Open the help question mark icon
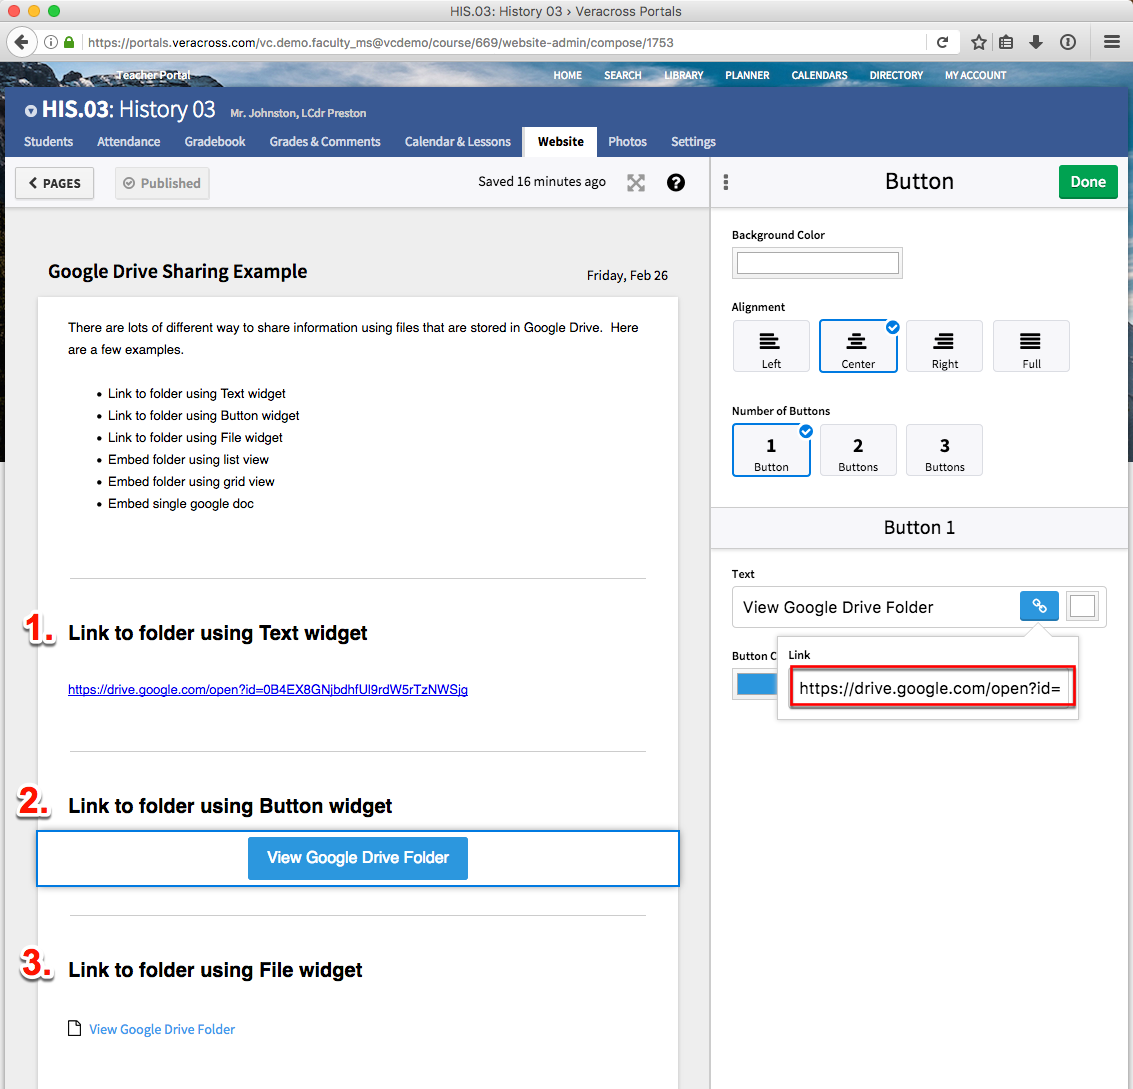1133x1089 pixels. pyautogui.click(x=676, y=183)
